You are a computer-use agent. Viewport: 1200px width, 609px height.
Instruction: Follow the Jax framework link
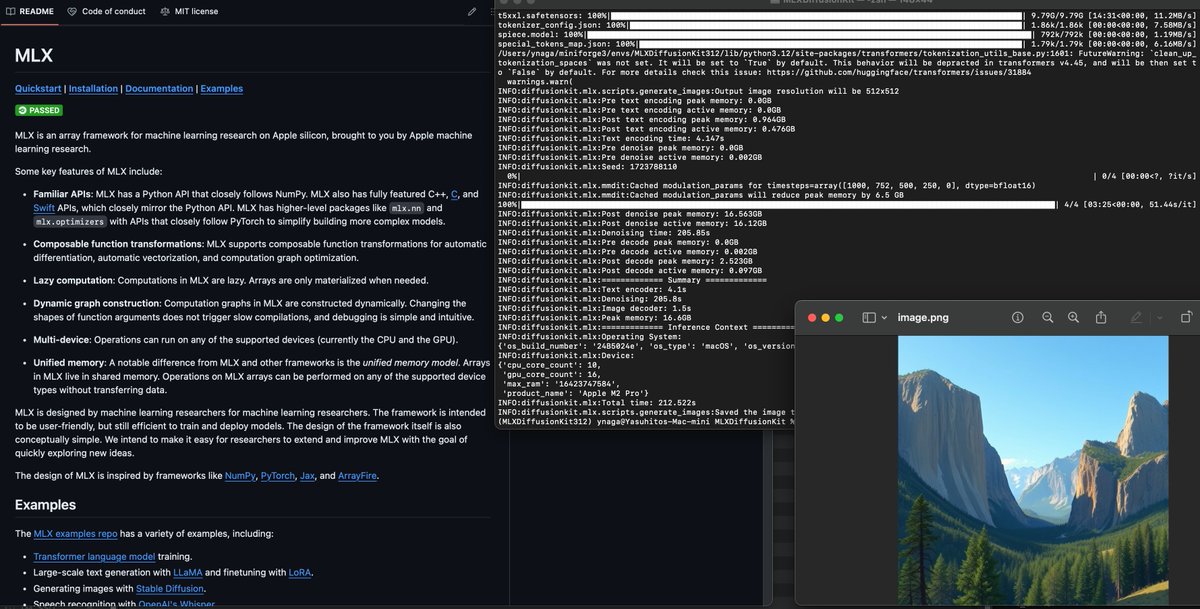tap(308, 475)
